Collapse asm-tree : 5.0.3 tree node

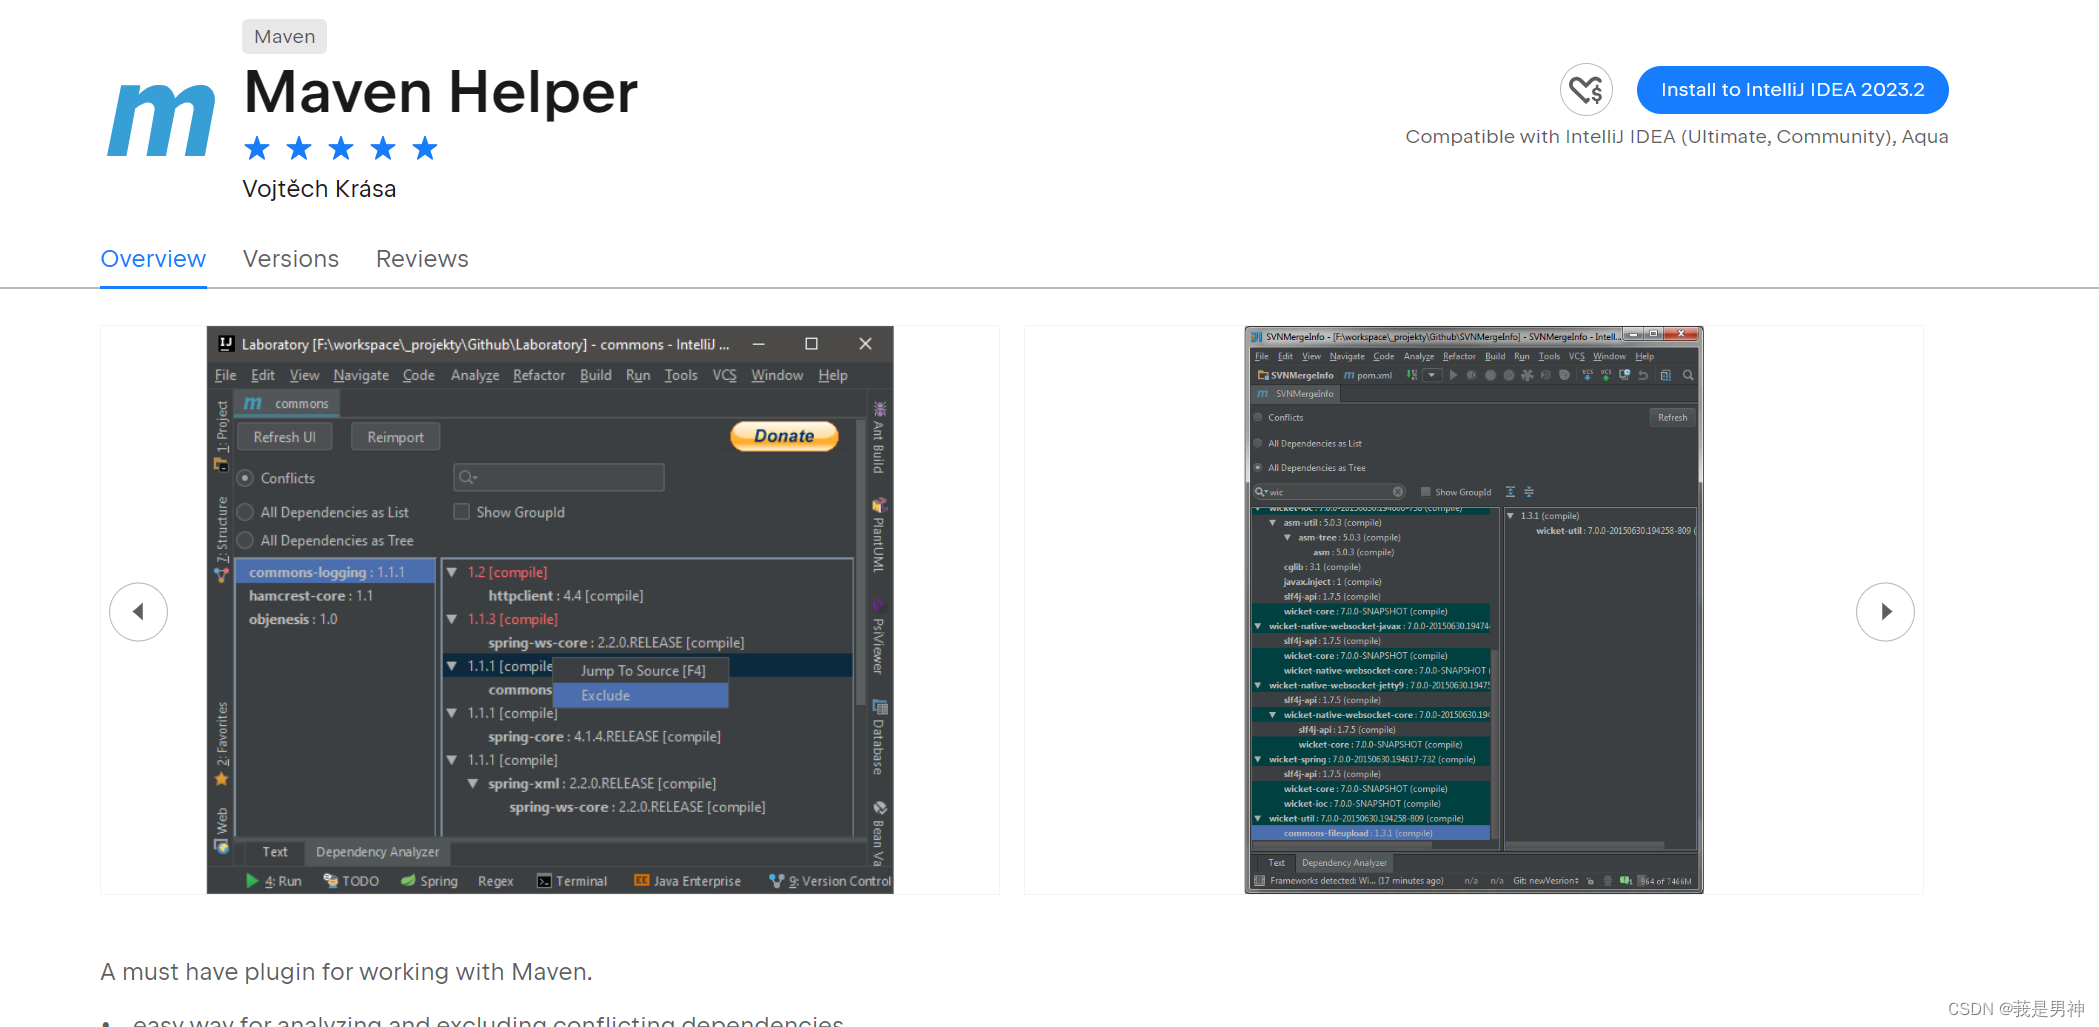point(1288,537)
